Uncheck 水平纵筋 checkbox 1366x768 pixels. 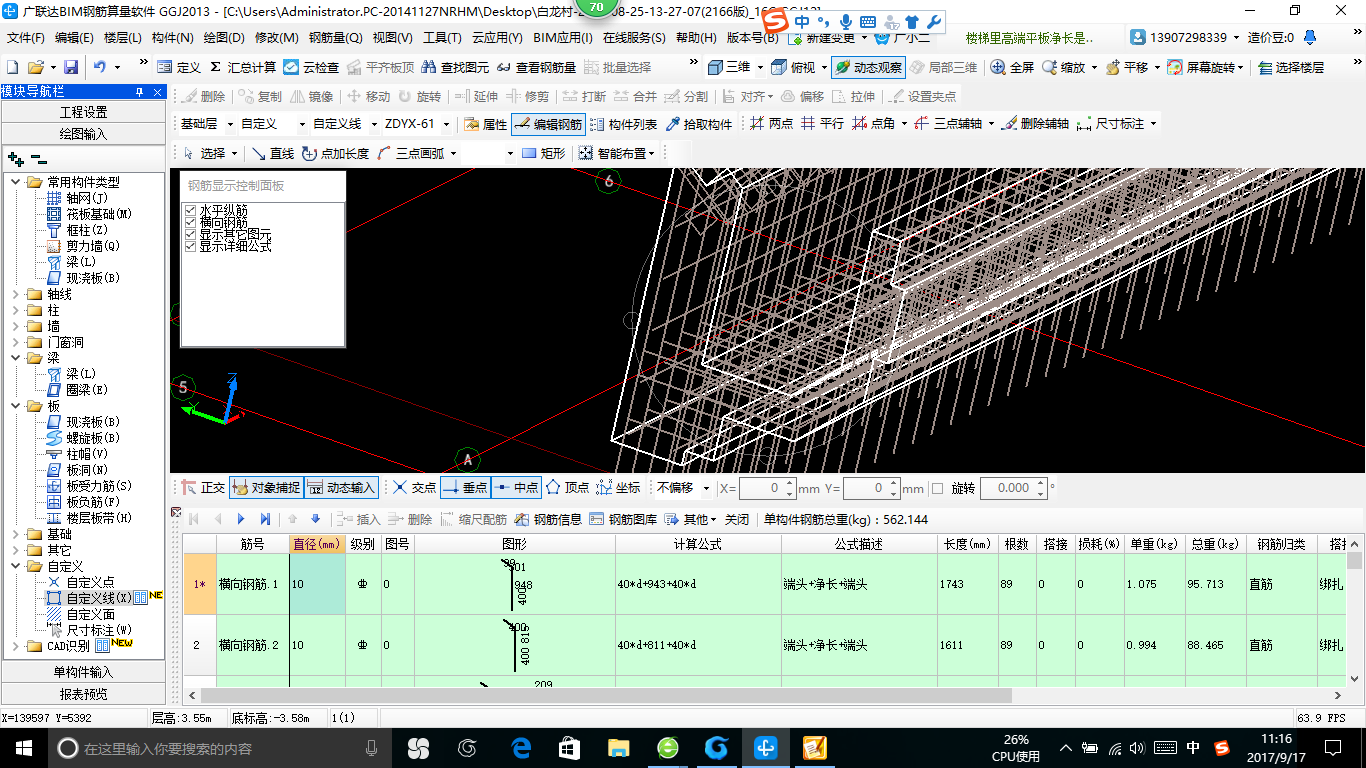(x=191, y=210)
